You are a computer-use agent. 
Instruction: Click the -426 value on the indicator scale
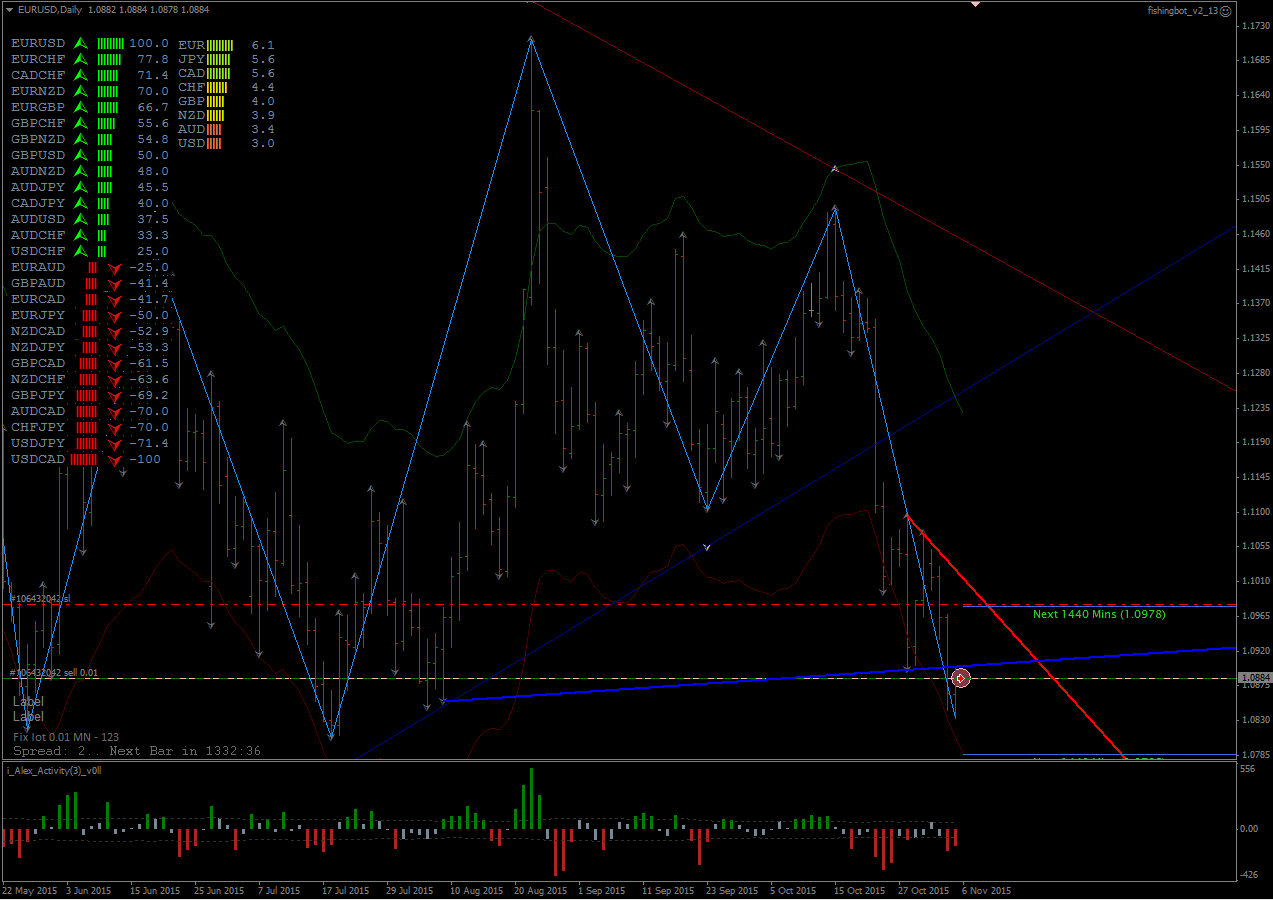1248,875
